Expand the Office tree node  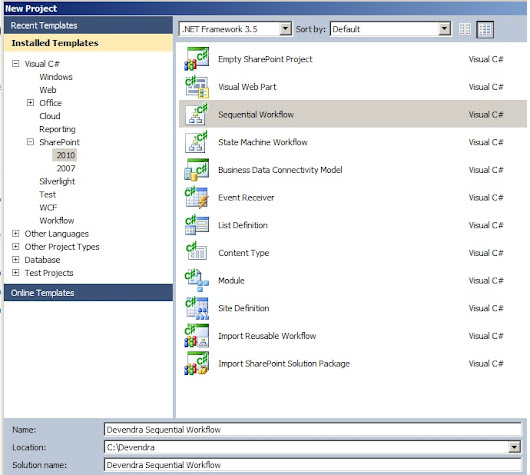pos(30,102)
